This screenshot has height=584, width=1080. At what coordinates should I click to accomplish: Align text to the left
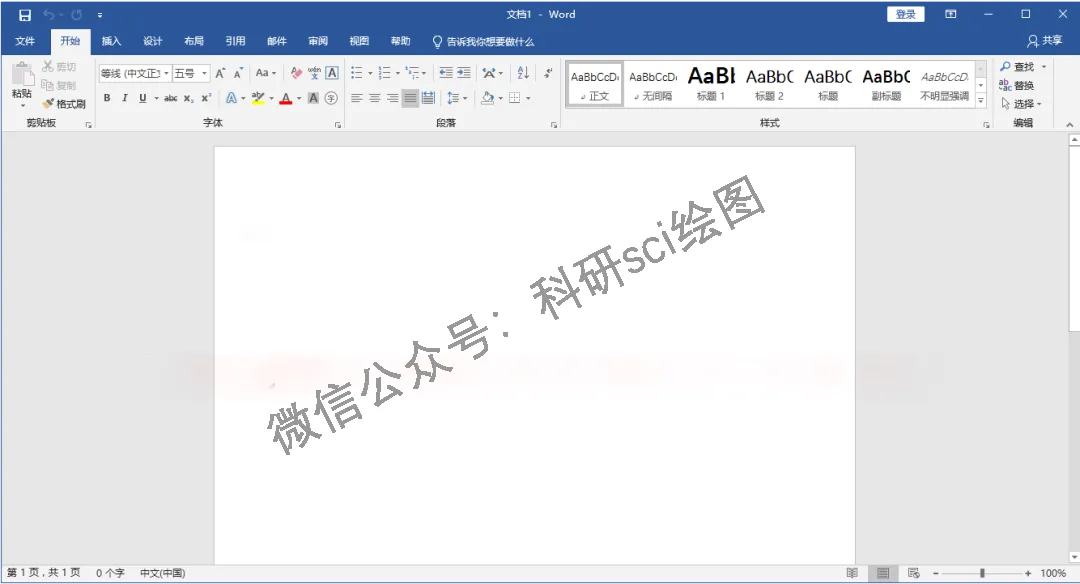point(357,98)
